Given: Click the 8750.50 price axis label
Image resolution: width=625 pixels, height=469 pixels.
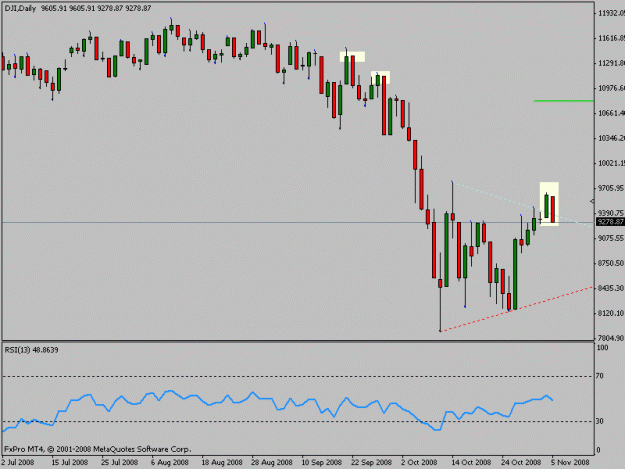Looking at the screenshot, I should click(611, 263).
